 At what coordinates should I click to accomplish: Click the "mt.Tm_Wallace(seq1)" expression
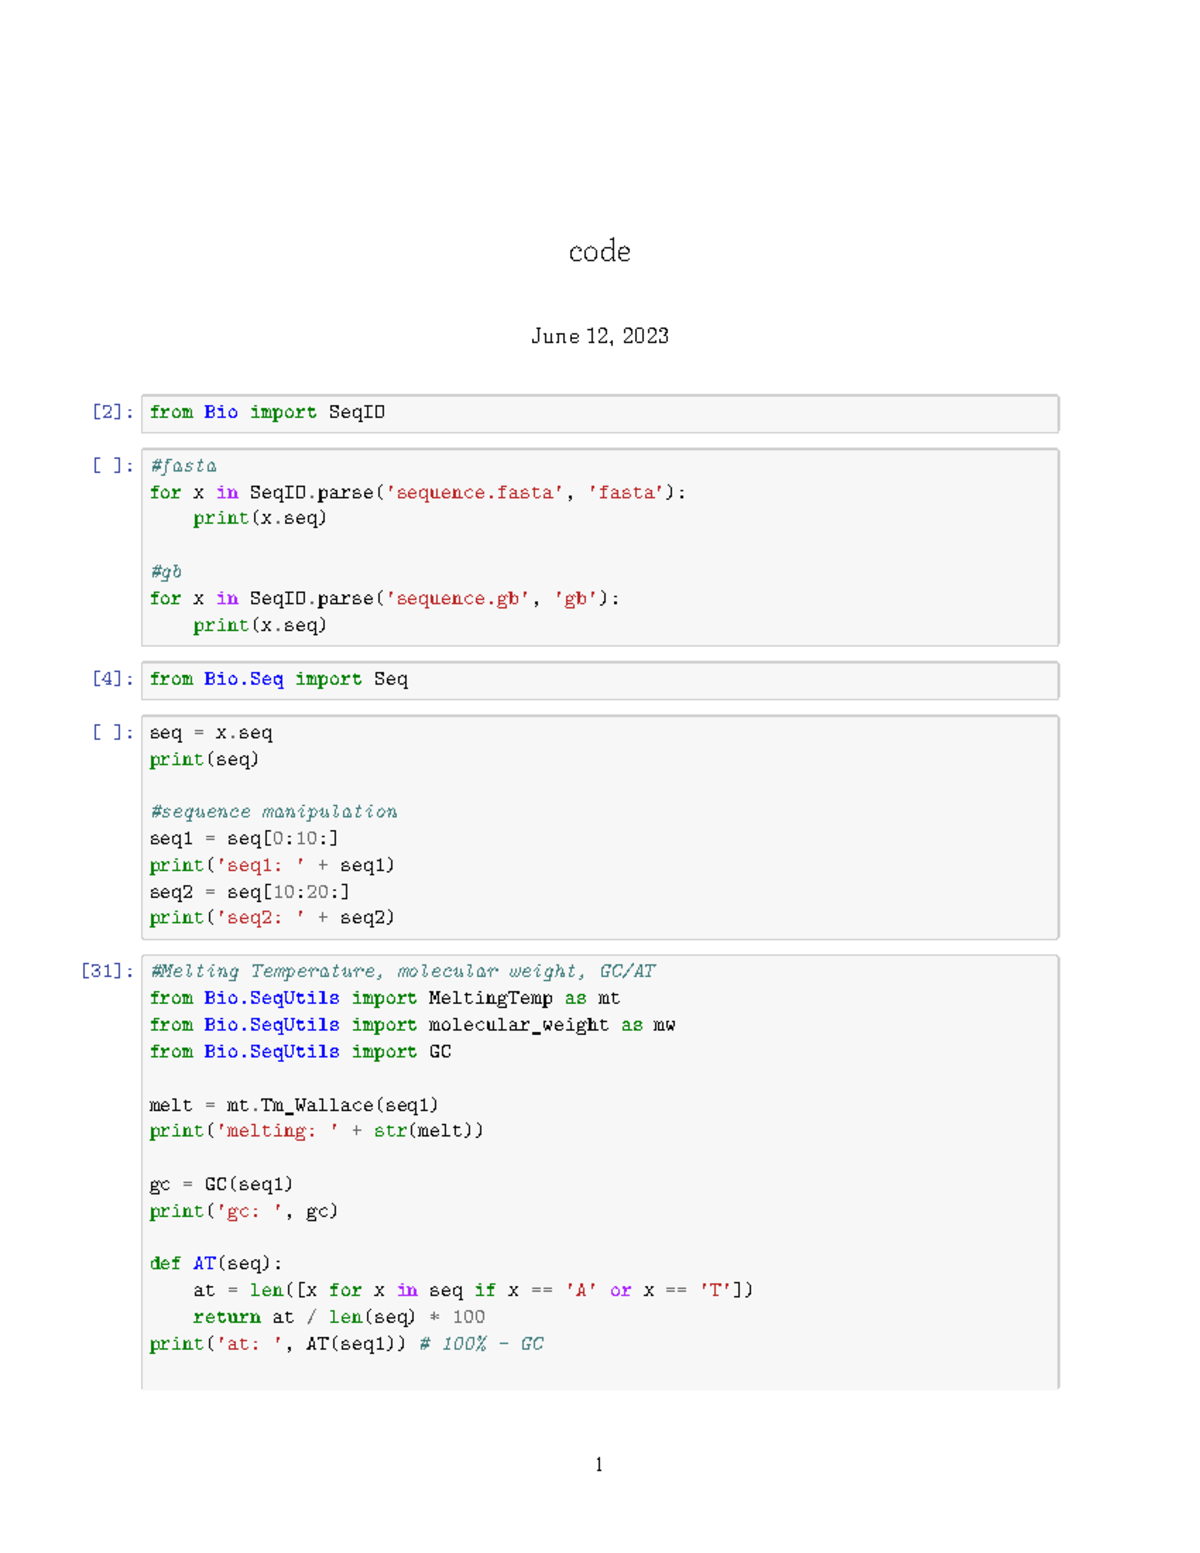(330, 1104)
